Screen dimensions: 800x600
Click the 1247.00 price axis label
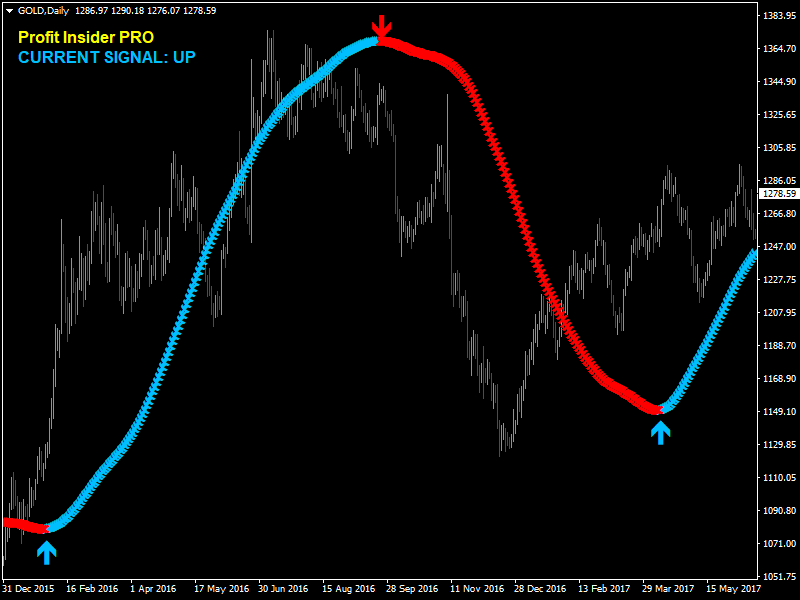[x=779, y=247]
